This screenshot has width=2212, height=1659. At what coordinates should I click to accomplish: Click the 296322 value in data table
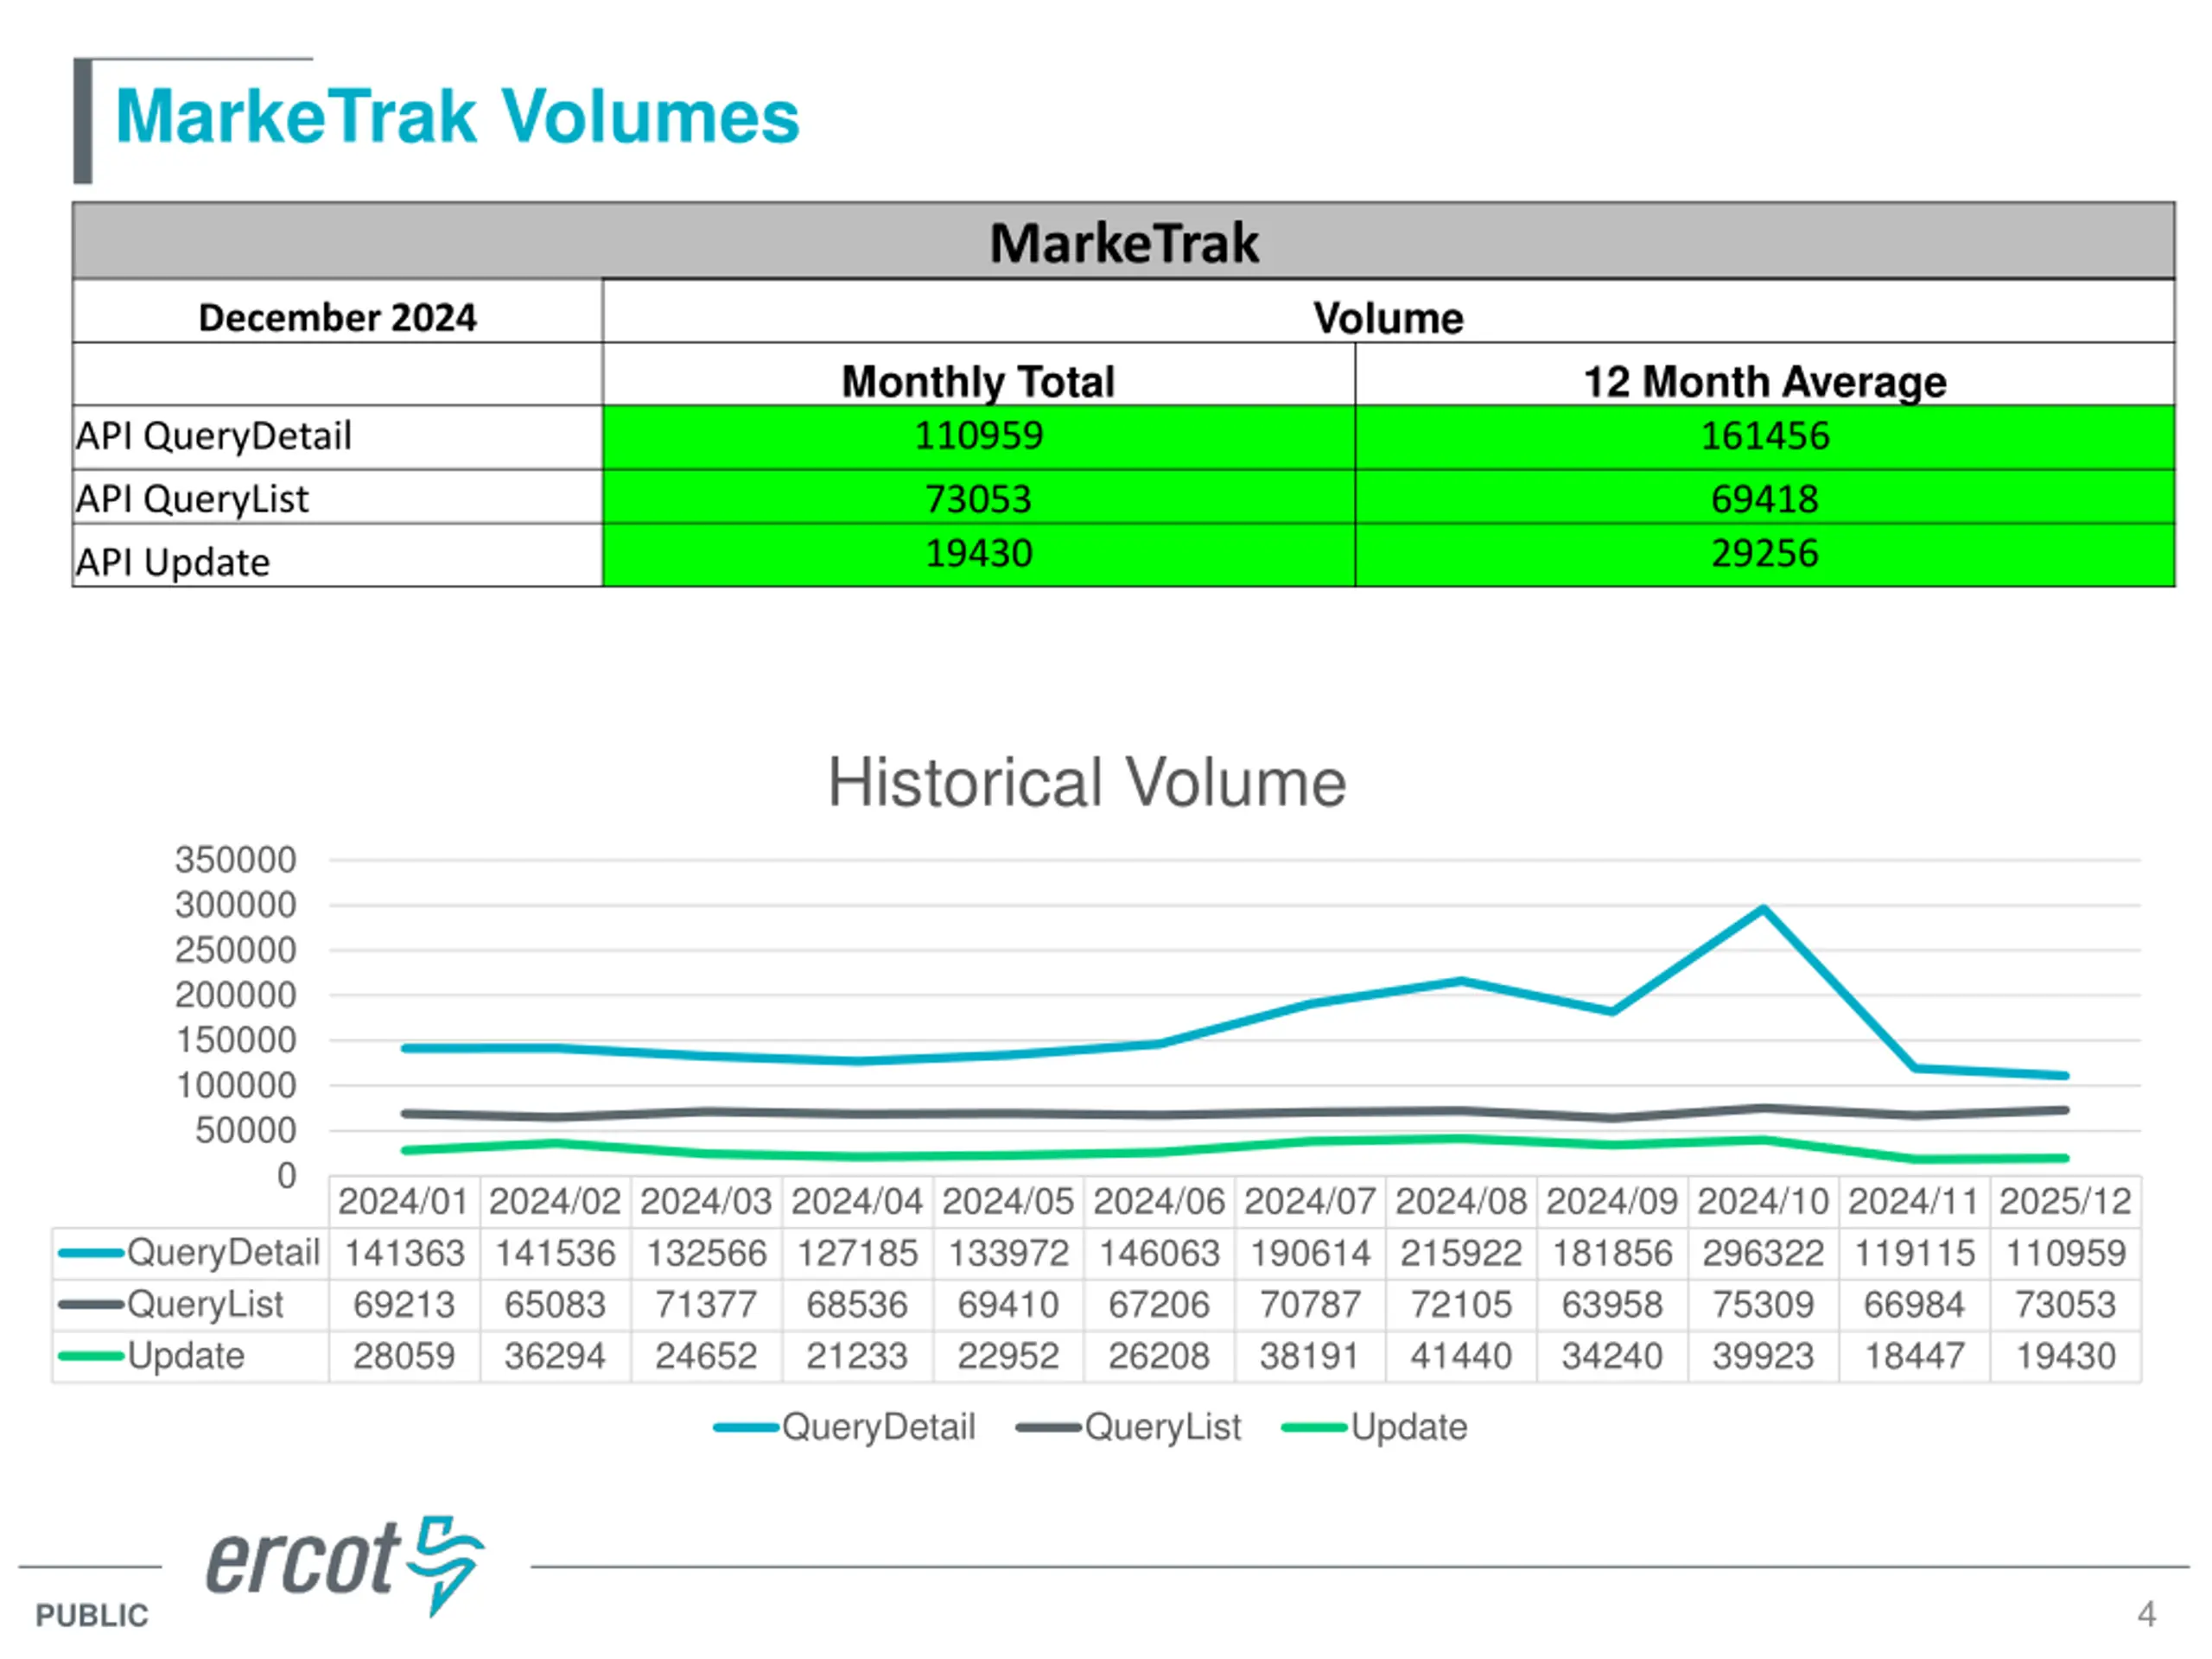coord(1763,1253)
